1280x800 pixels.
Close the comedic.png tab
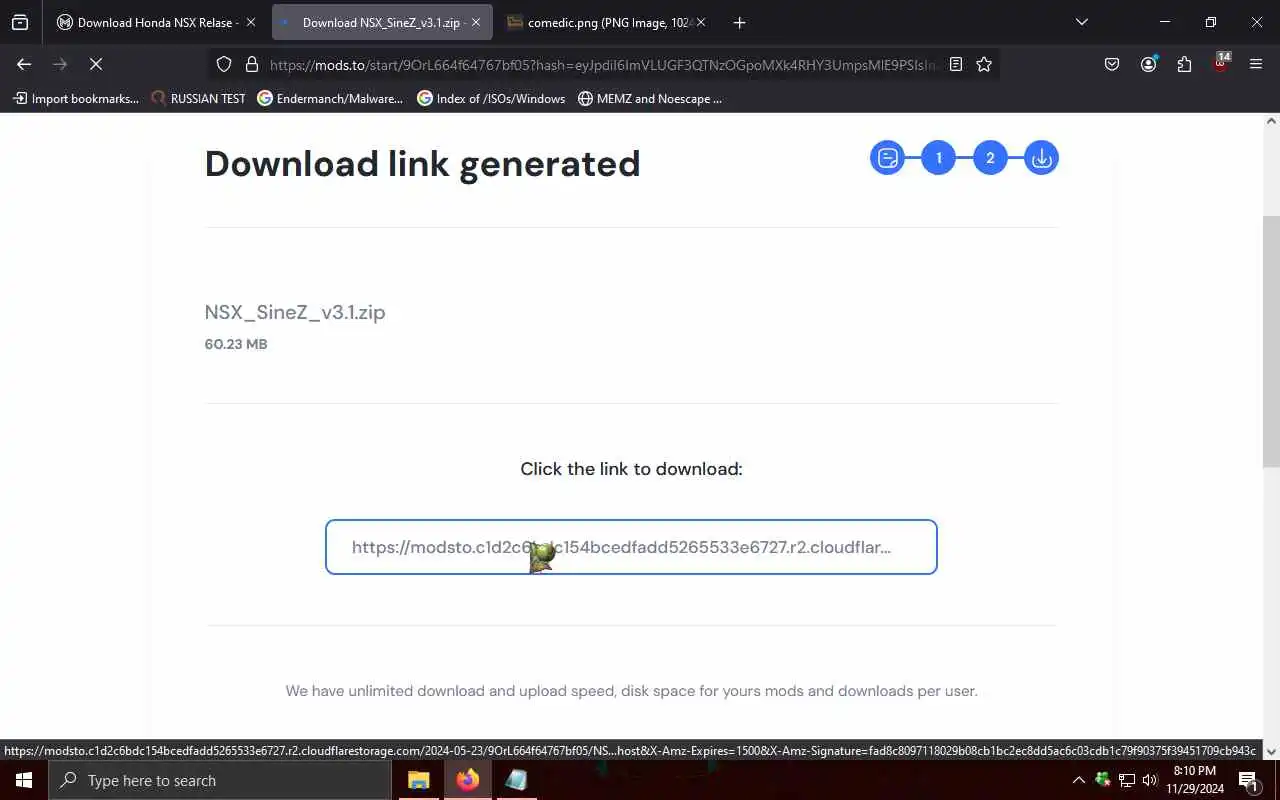[x=700, y=22]
